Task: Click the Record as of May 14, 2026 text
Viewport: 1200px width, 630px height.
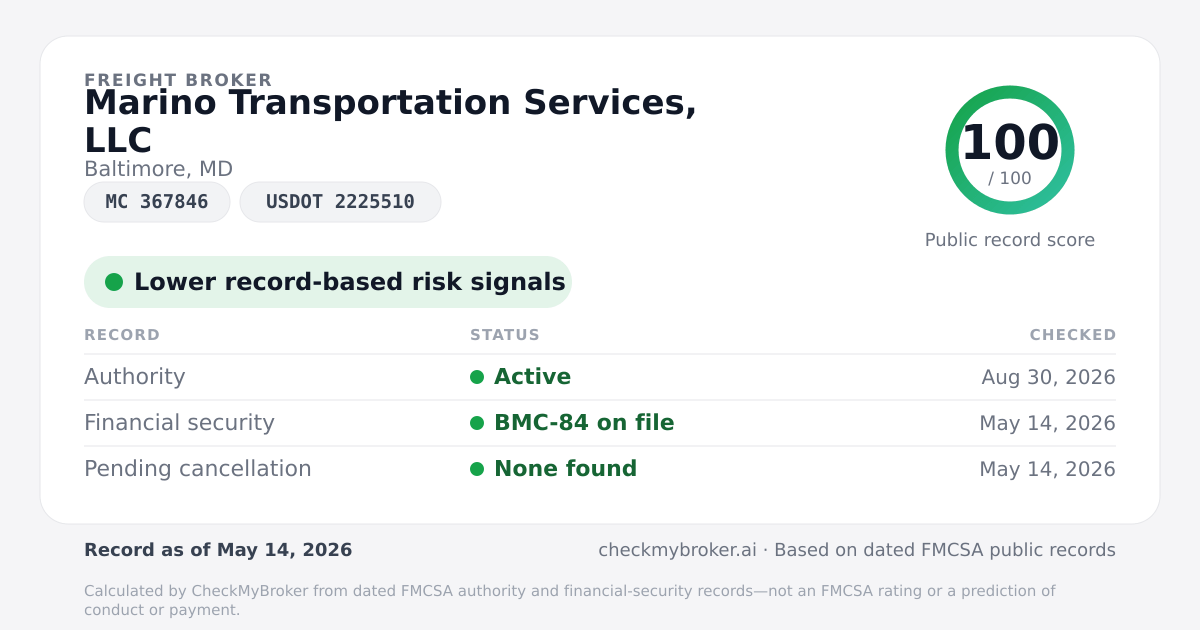Action: [218, 550]
